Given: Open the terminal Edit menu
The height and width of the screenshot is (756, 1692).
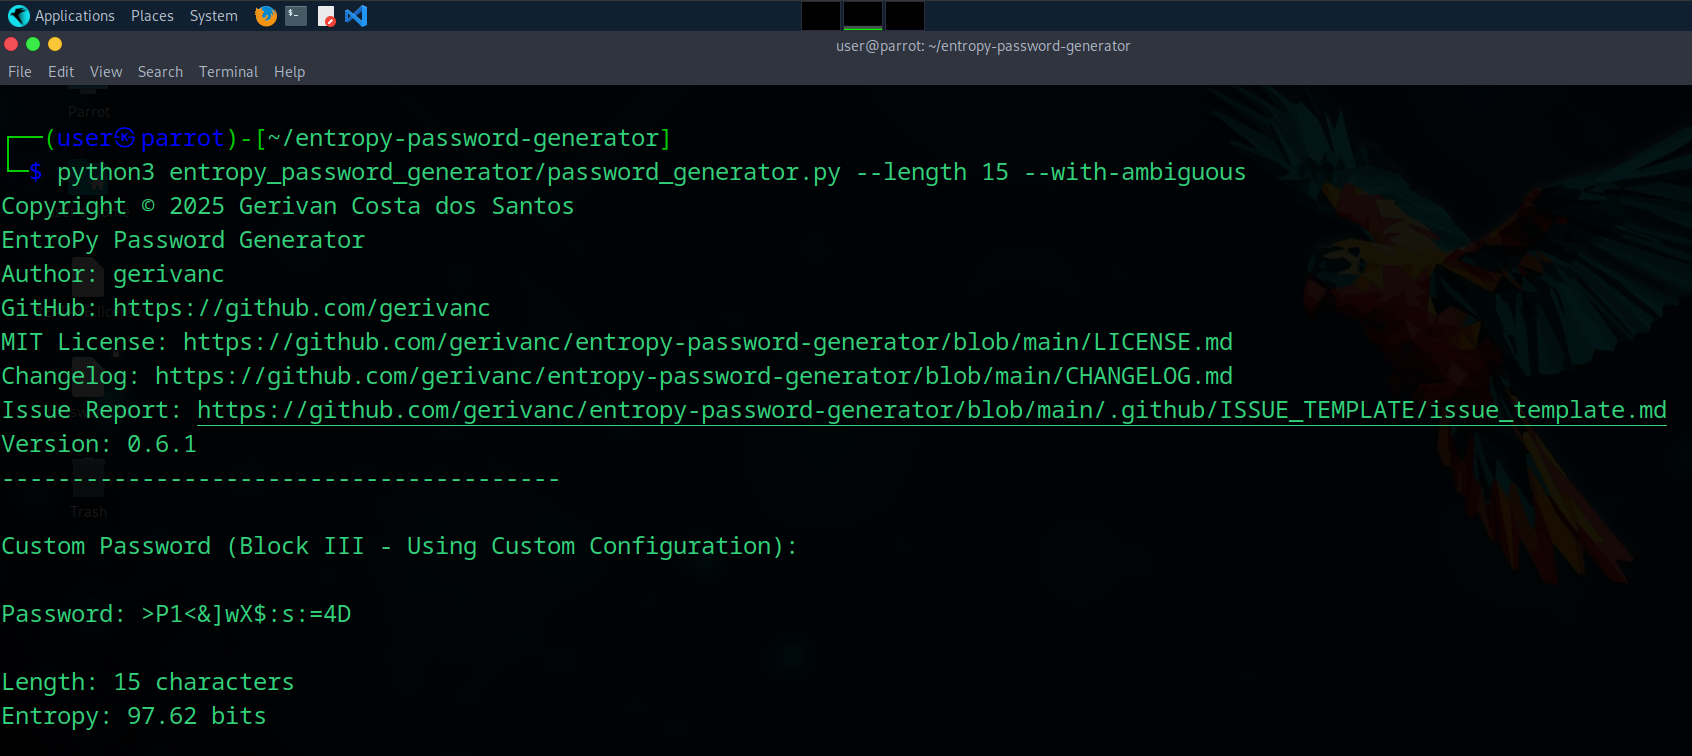Looking at the screenshot, I should click(x=61, y=72).
